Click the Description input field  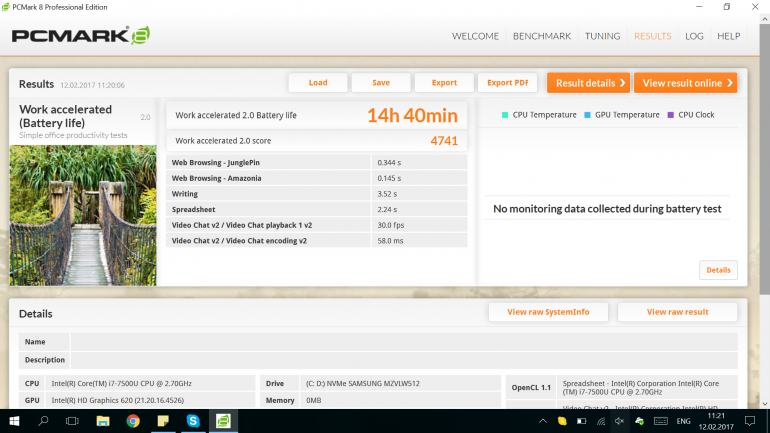pyautogui.click(x=404, y=360)
